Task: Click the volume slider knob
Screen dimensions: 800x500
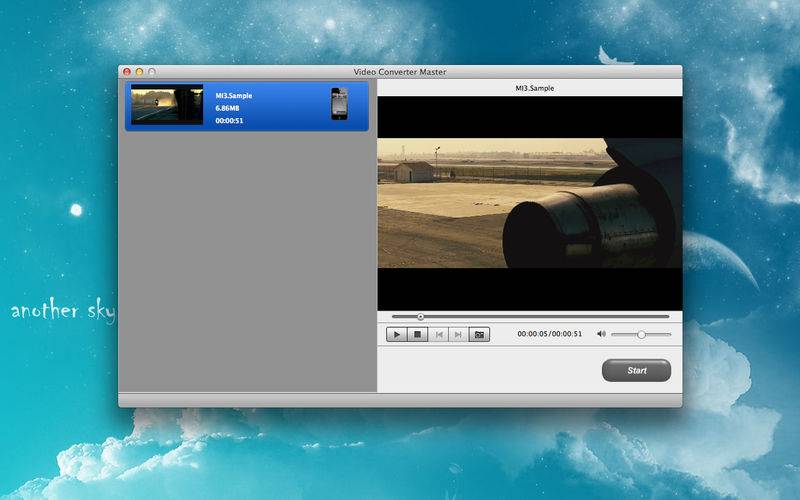Action: tap(641, 334)
